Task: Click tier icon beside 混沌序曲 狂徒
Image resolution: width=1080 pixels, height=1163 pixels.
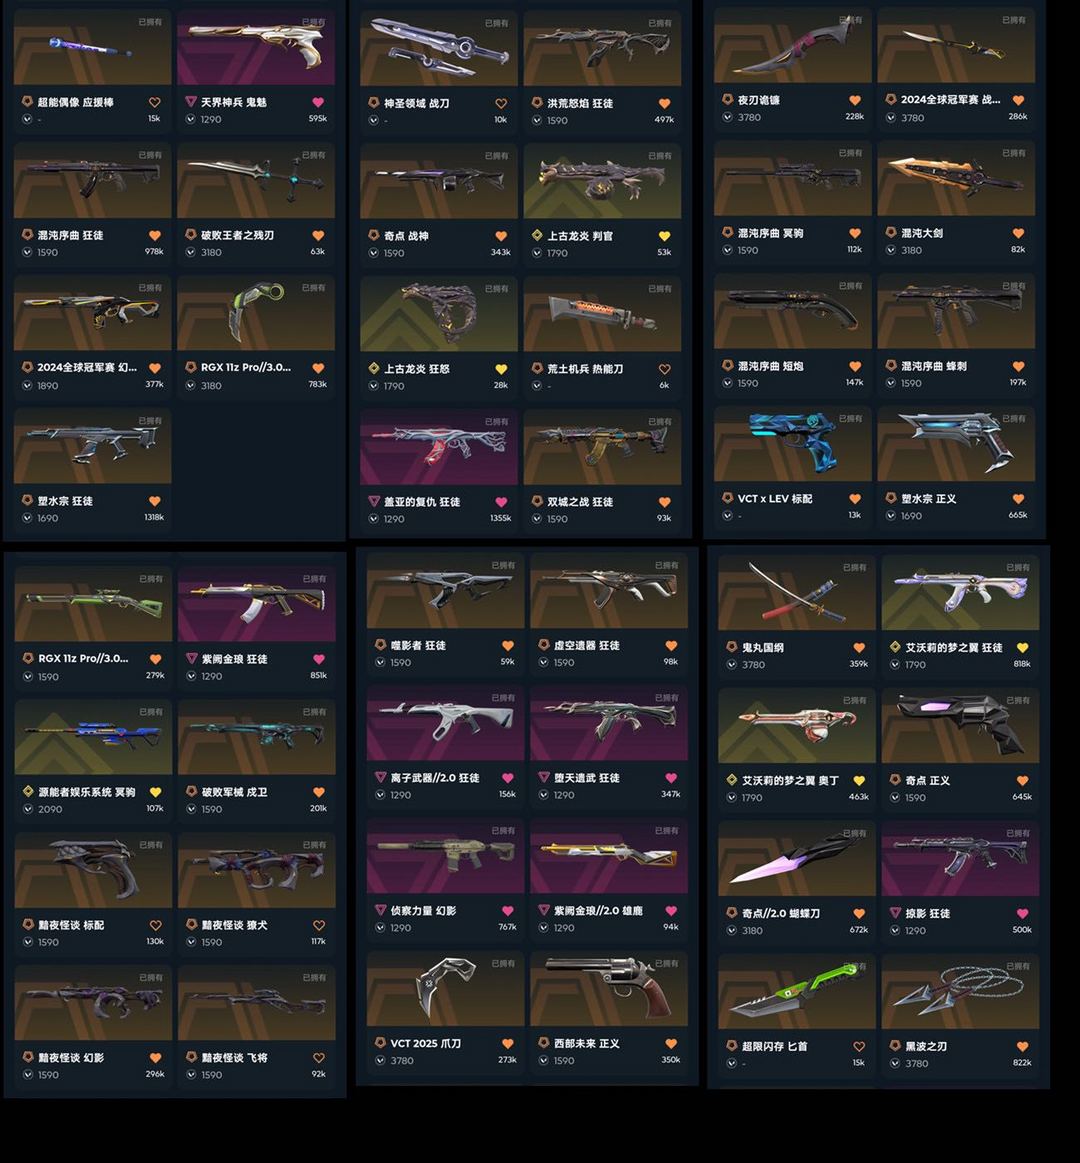Action: [x=27, y=234]
